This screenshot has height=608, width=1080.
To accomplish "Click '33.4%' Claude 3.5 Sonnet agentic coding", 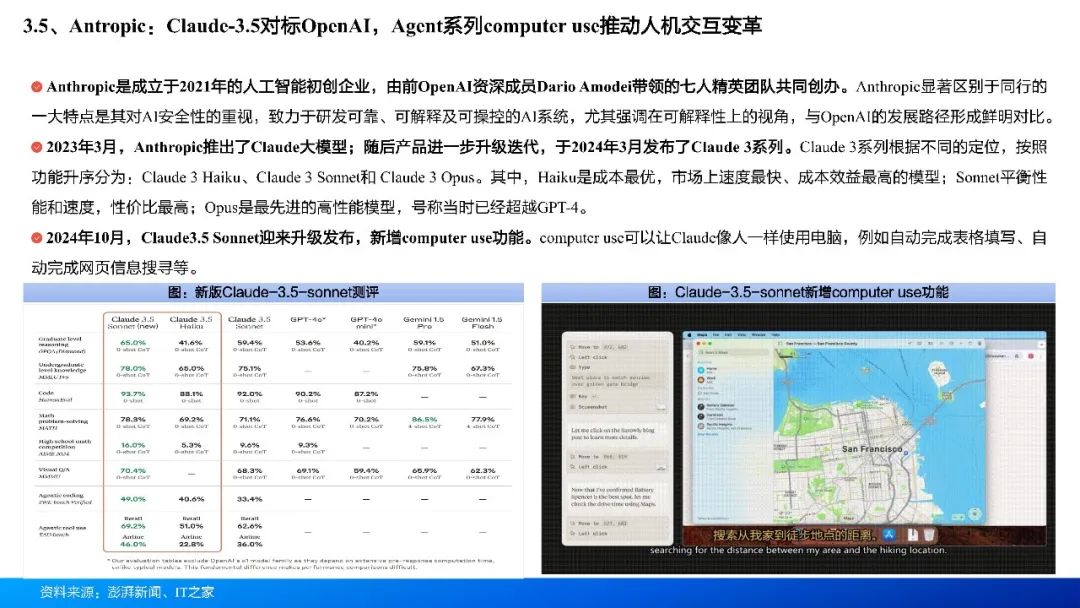I will 249,499.
